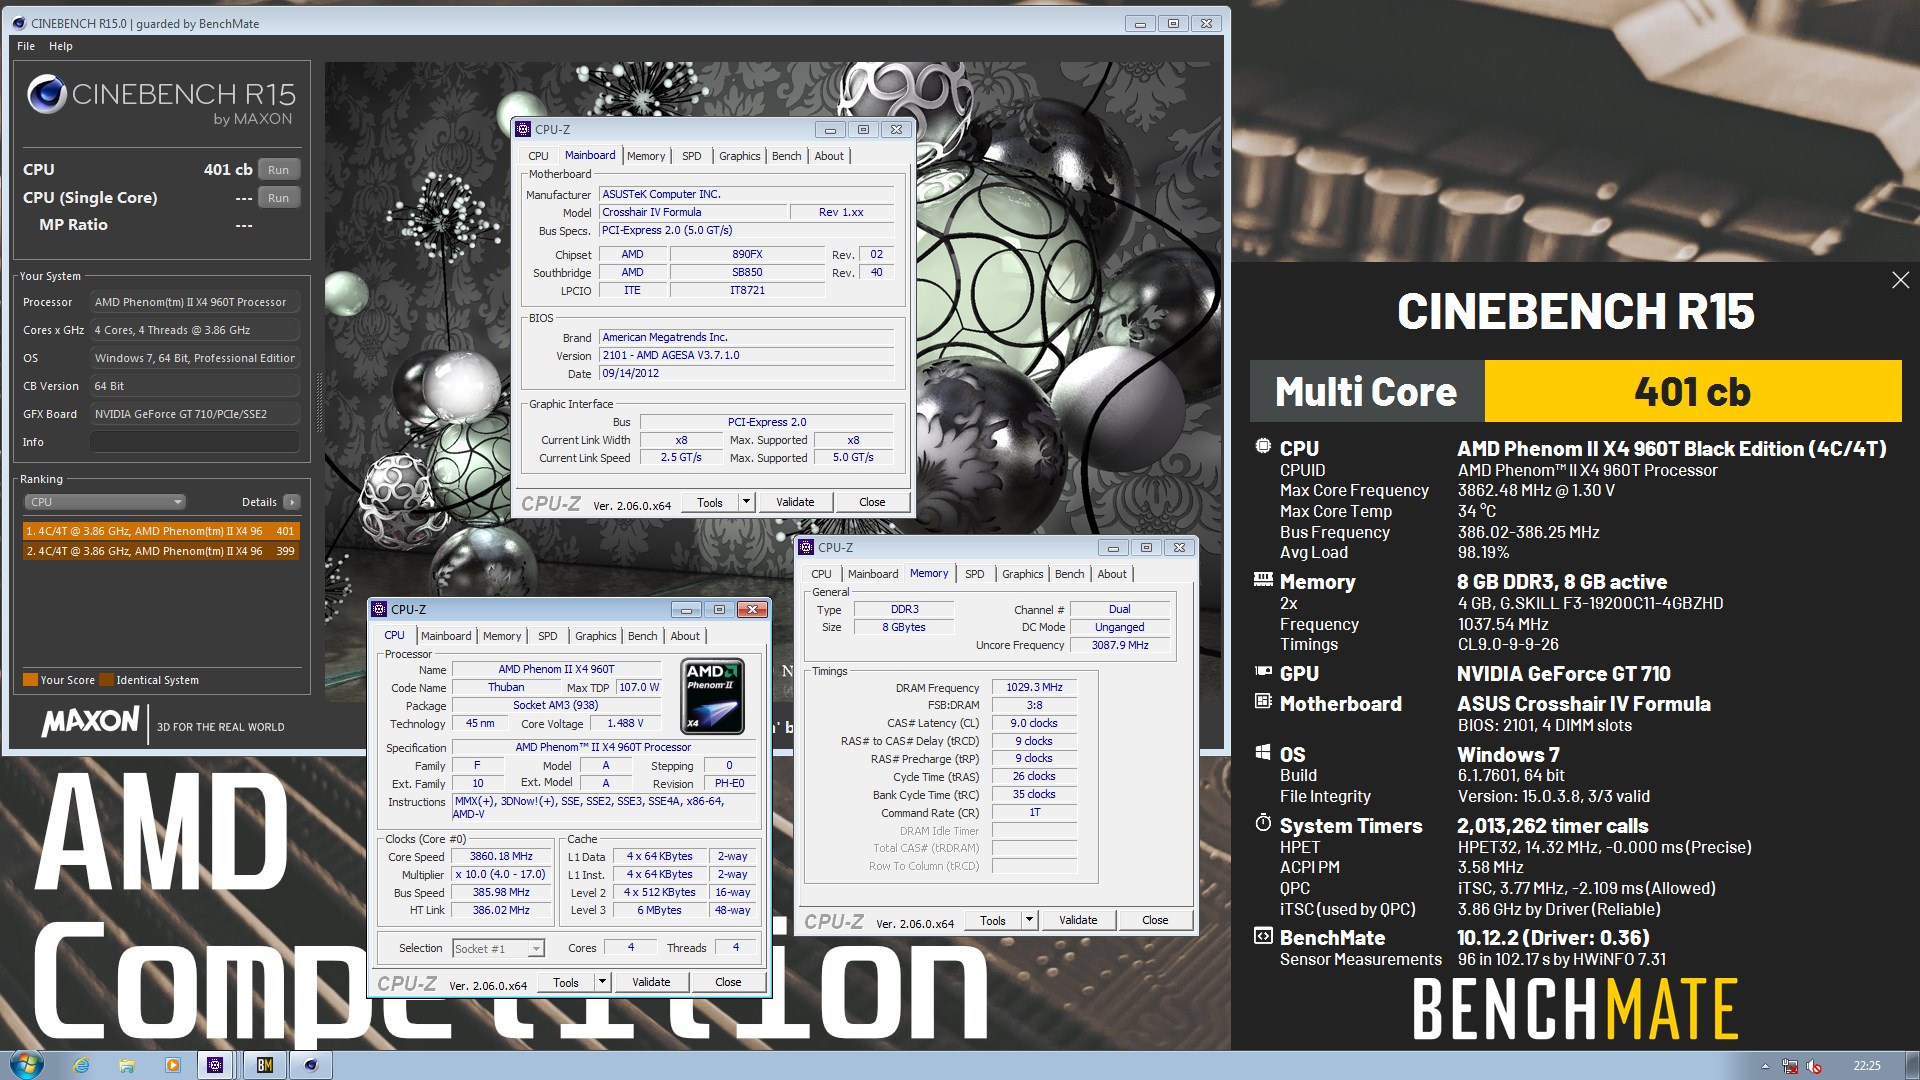Image resolution: width=1920 pixels, height=1080 pixels.
Task: Click Validate in Mainboard CPU-Z window
Action: [x=795, y=502]
